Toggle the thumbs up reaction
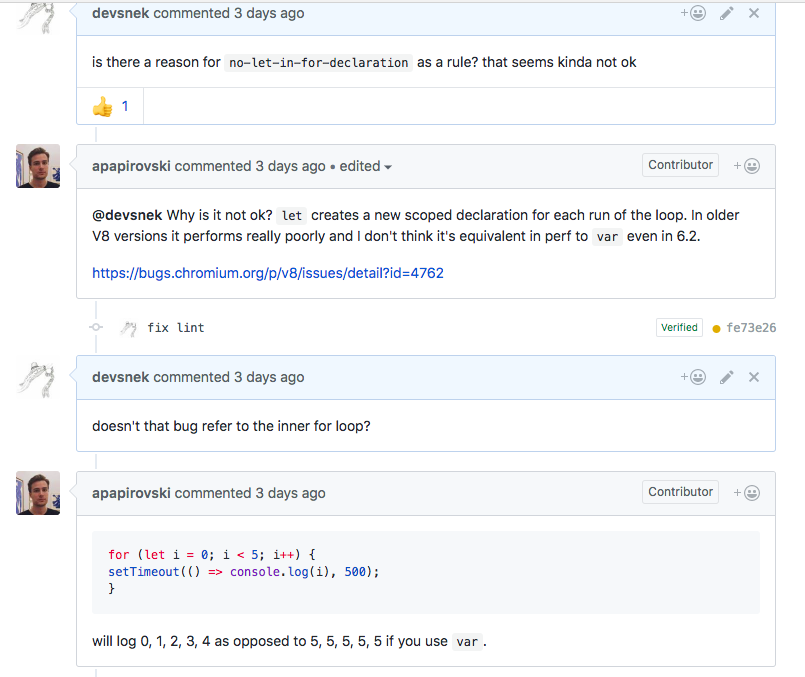805x677 pixels. [110, 106]
